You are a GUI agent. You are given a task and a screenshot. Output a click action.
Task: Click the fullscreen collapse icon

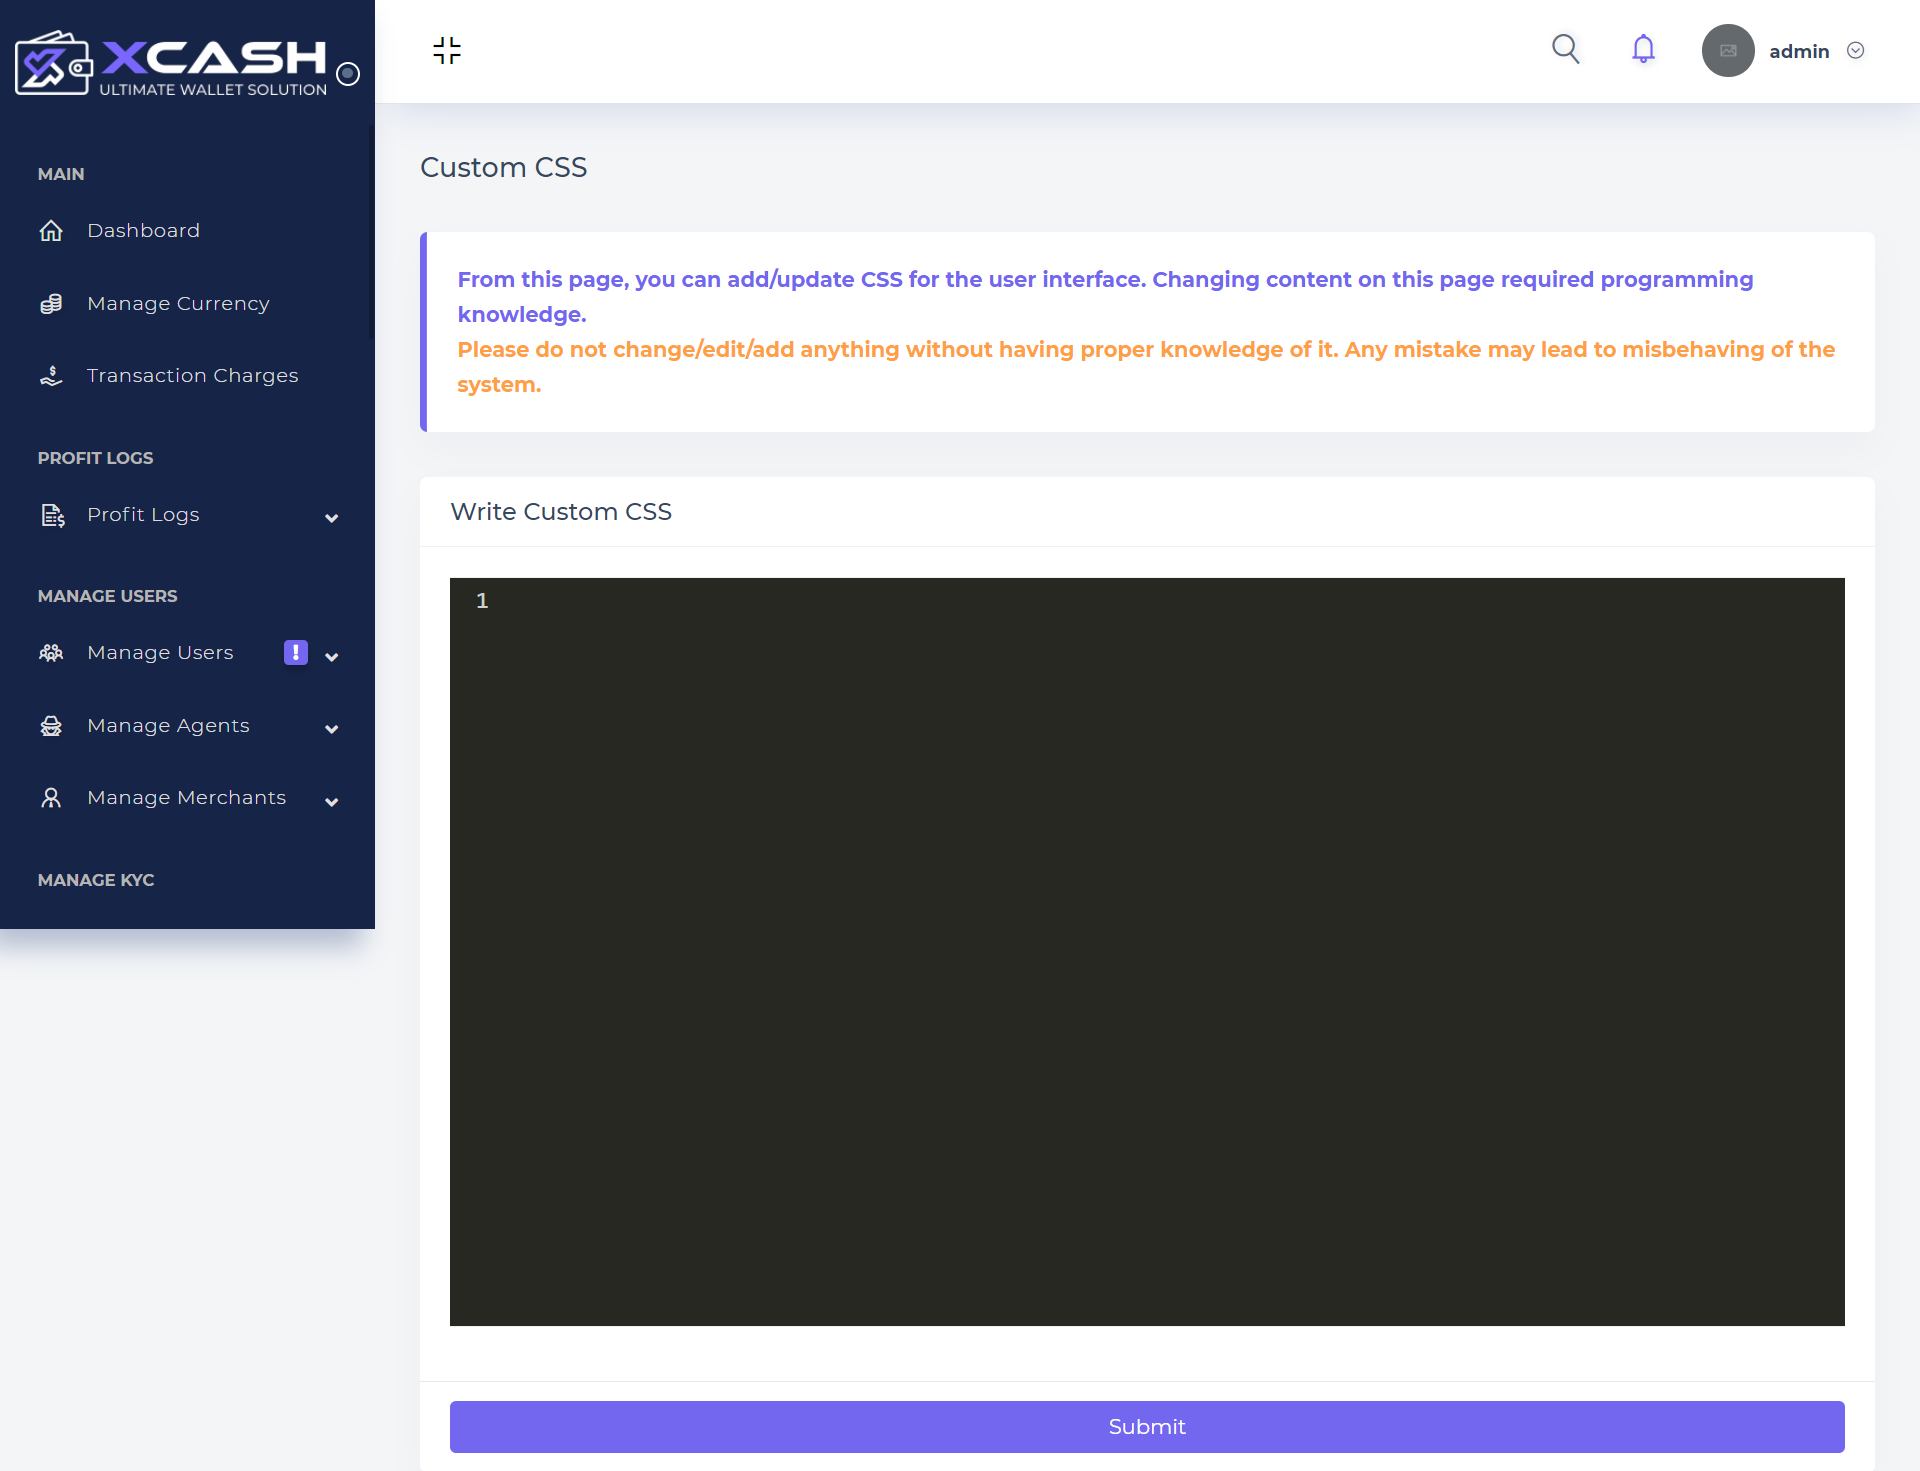pyautogui.click(x=447, y=50)
